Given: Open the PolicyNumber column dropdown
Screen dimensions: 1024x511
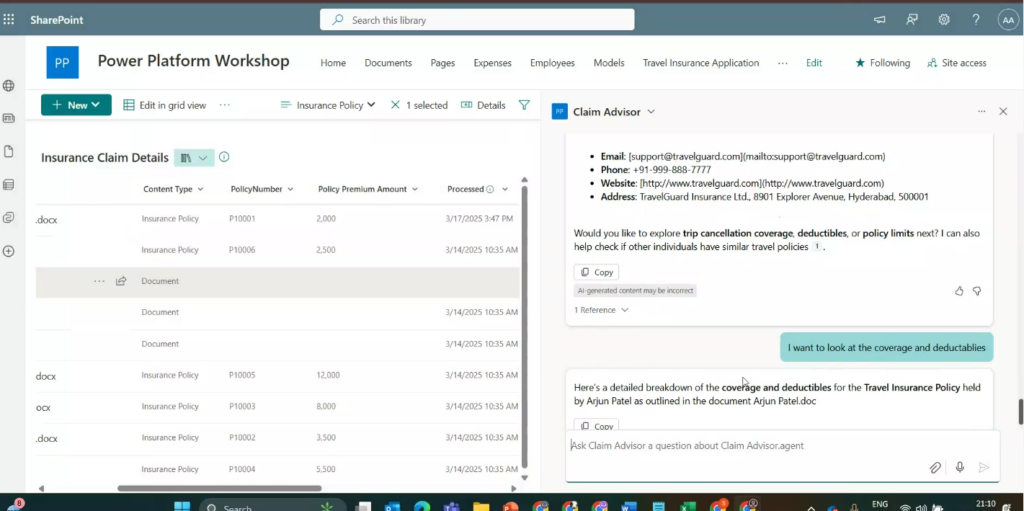Looking at the screenshot, I should point(290,189).
